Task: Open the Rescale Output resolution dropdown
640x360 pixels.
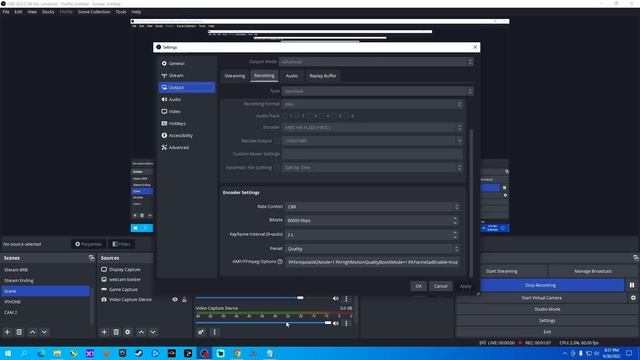Action: tap(373, 141)
